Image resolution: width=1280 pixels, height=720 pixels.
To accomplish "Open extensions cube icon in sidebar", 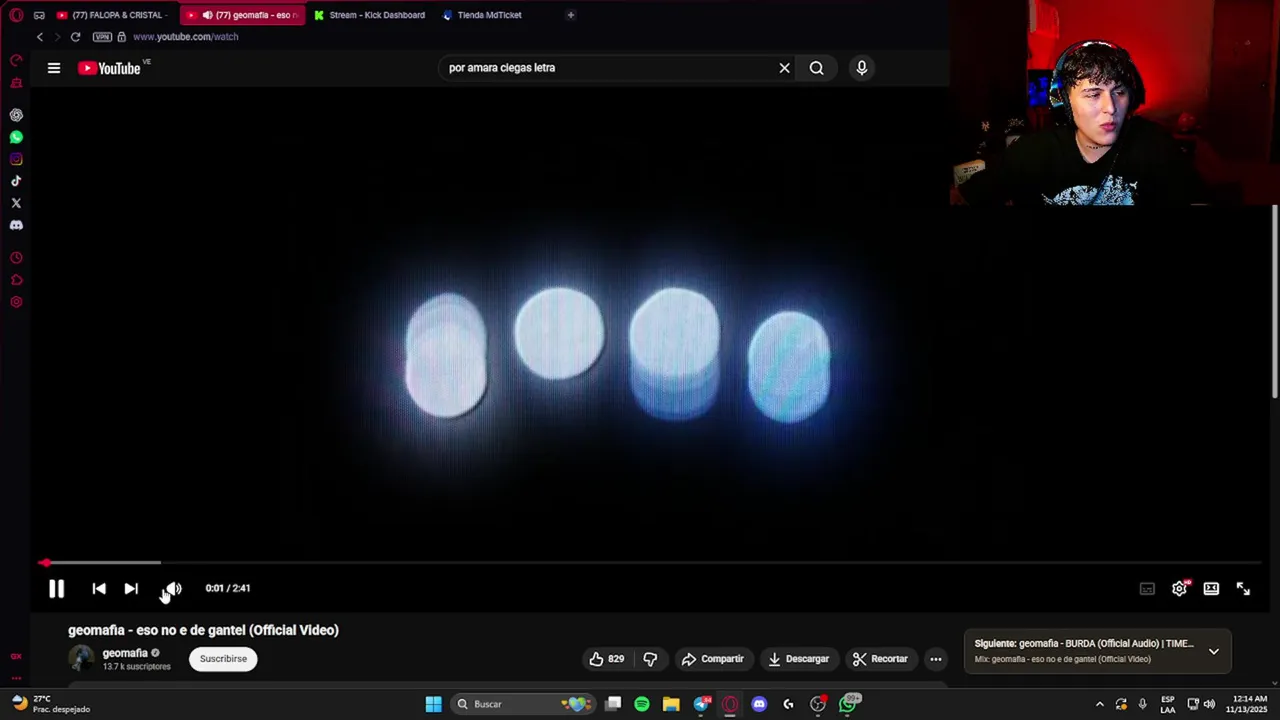I will tap(16, 280).
